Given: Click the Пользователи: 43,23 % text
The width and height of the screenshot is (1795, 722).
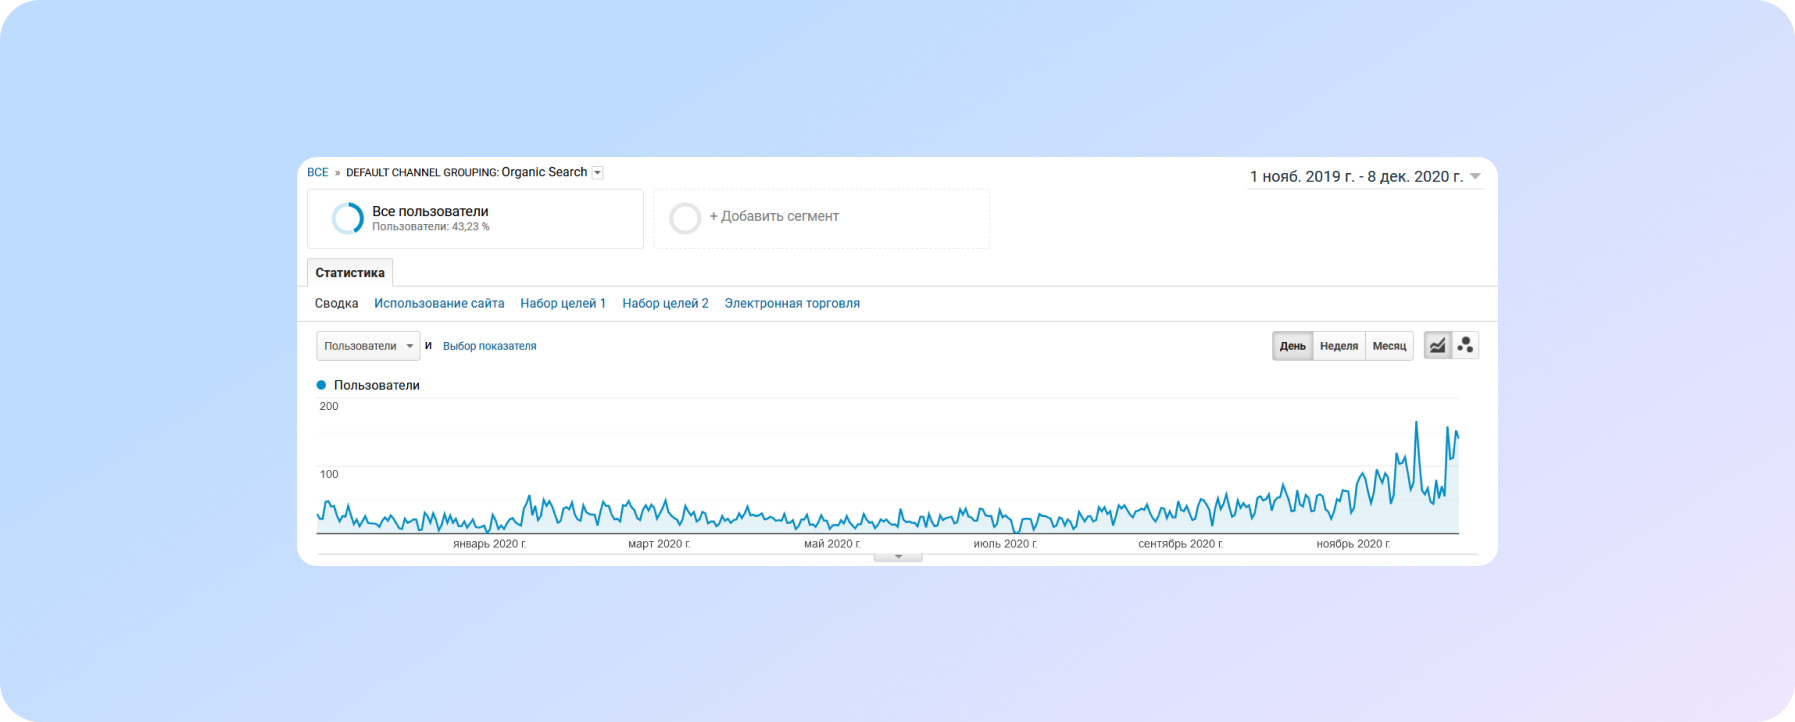Looking at the screenshot, I should pyautogui.click(x=431, y=227).
